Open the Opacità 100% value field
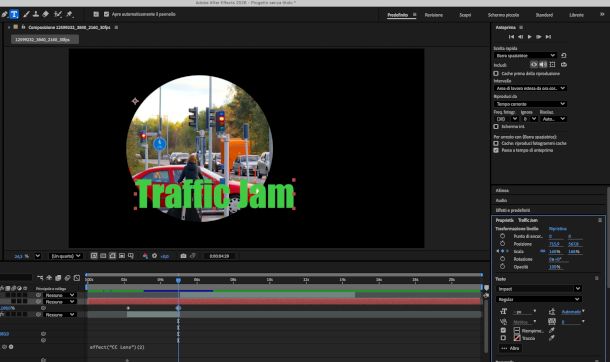The image size is (610, 362). [555, 267]
